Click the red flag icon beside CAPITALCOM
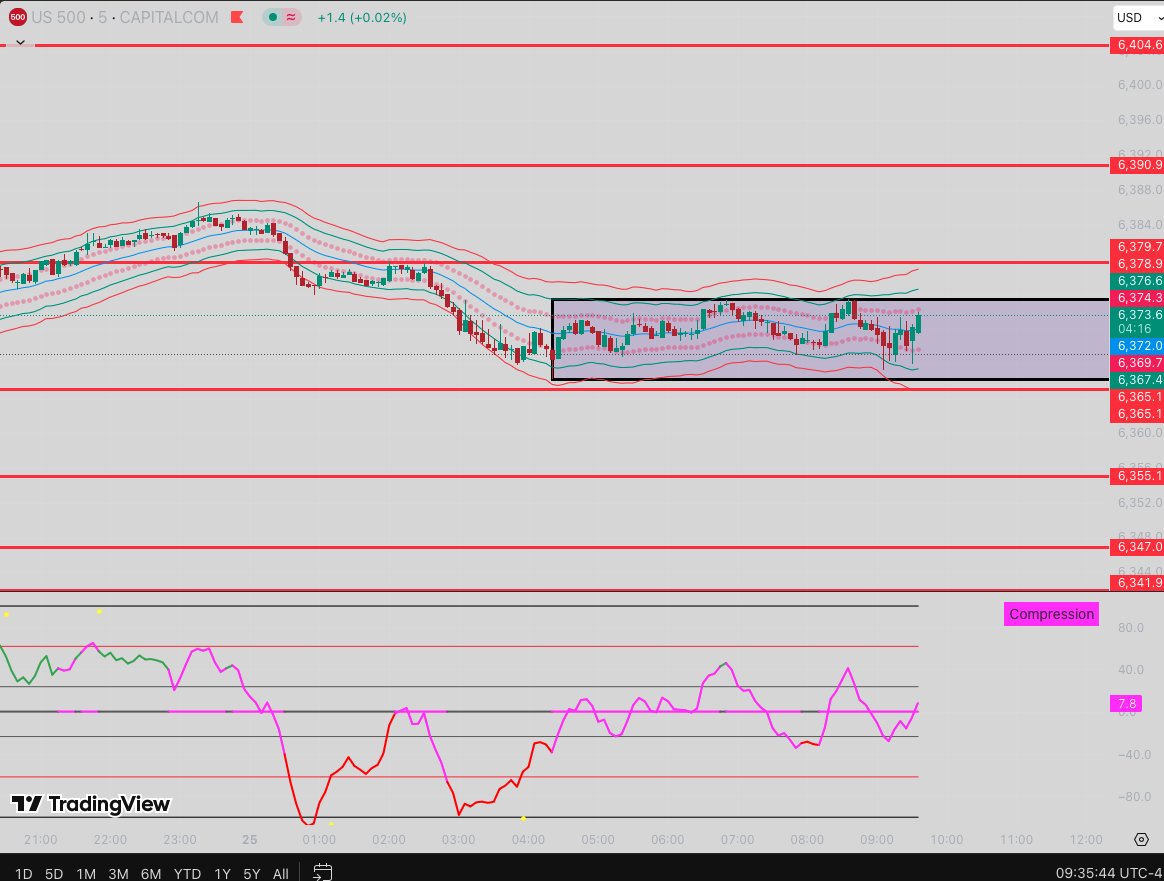Image resolution: width=1164 pixels, height=881 pixels. tap(237, 17)
